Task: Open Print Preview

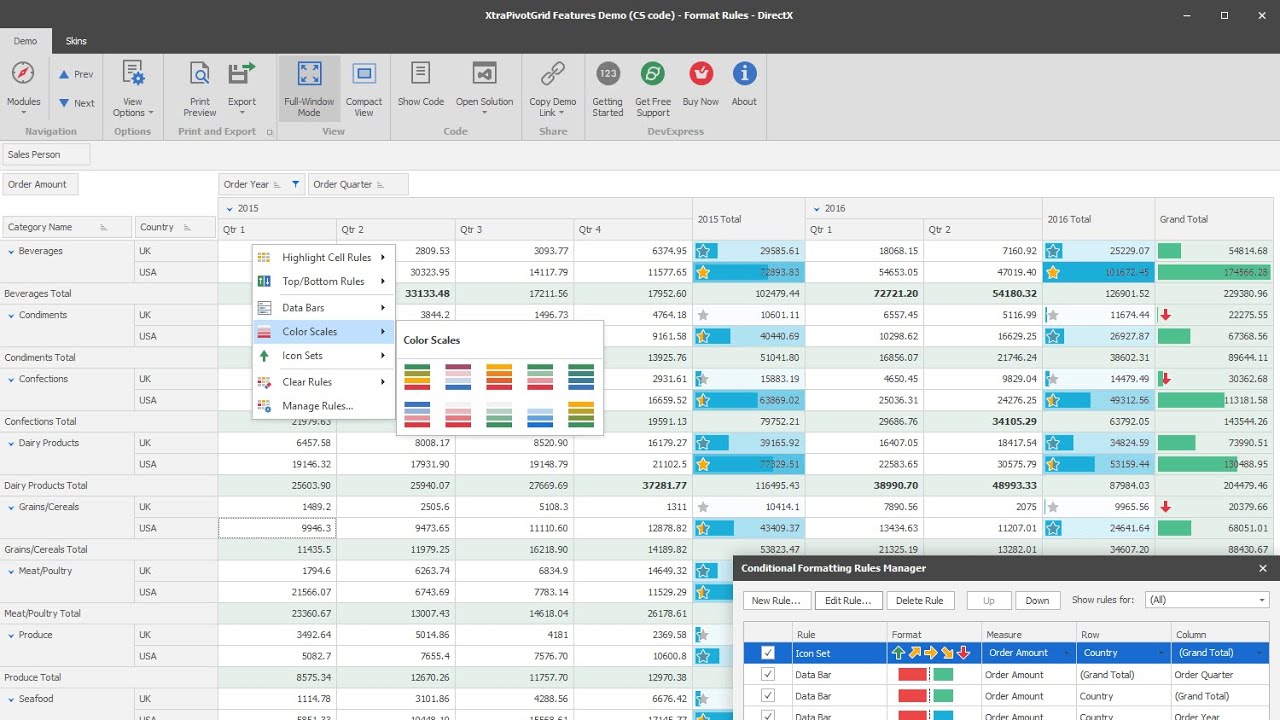Action: pos(200,88)
